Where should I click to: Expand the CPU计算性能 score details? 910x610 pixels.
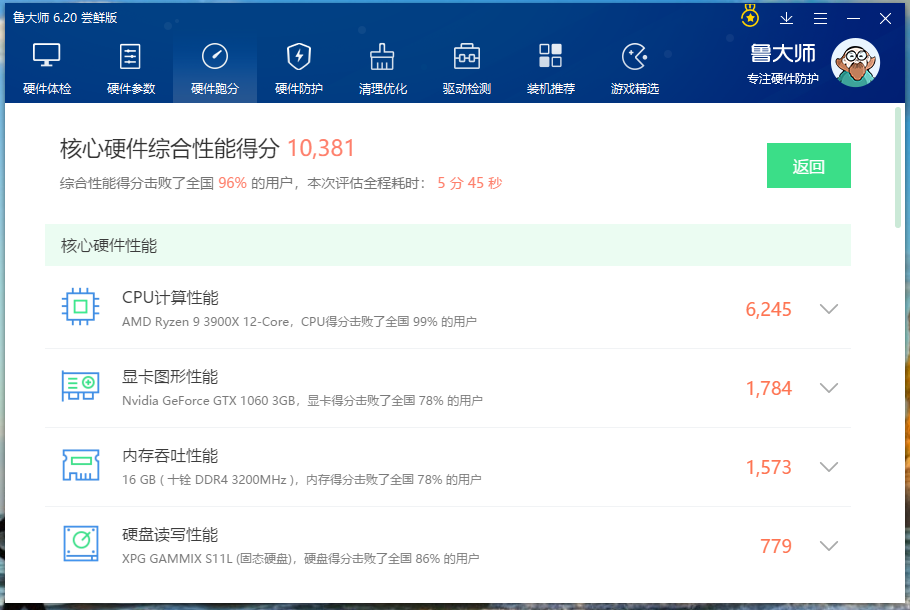tap(829, 309)
